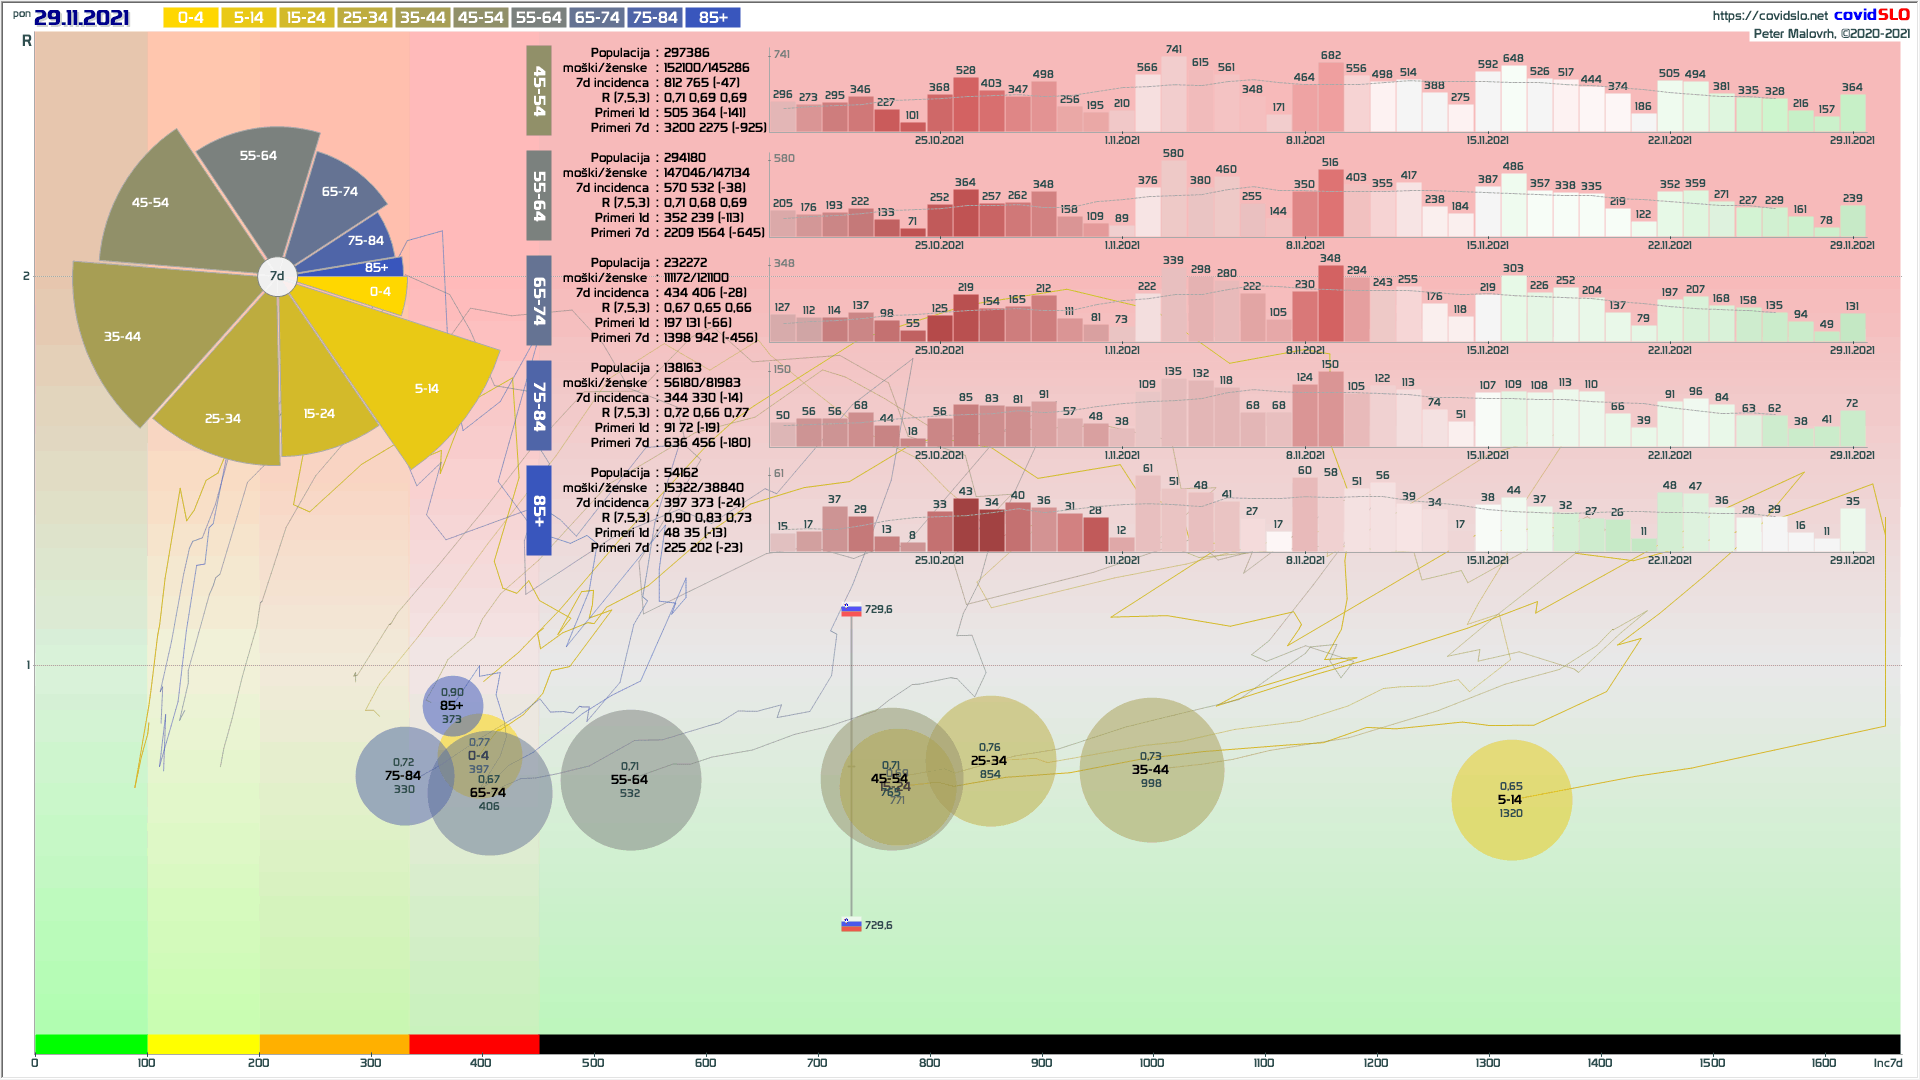Screen dimensions: 1920x1080
Task: Click the lower Slovenian flag marker 729,6
Action: tap(851, 925)
